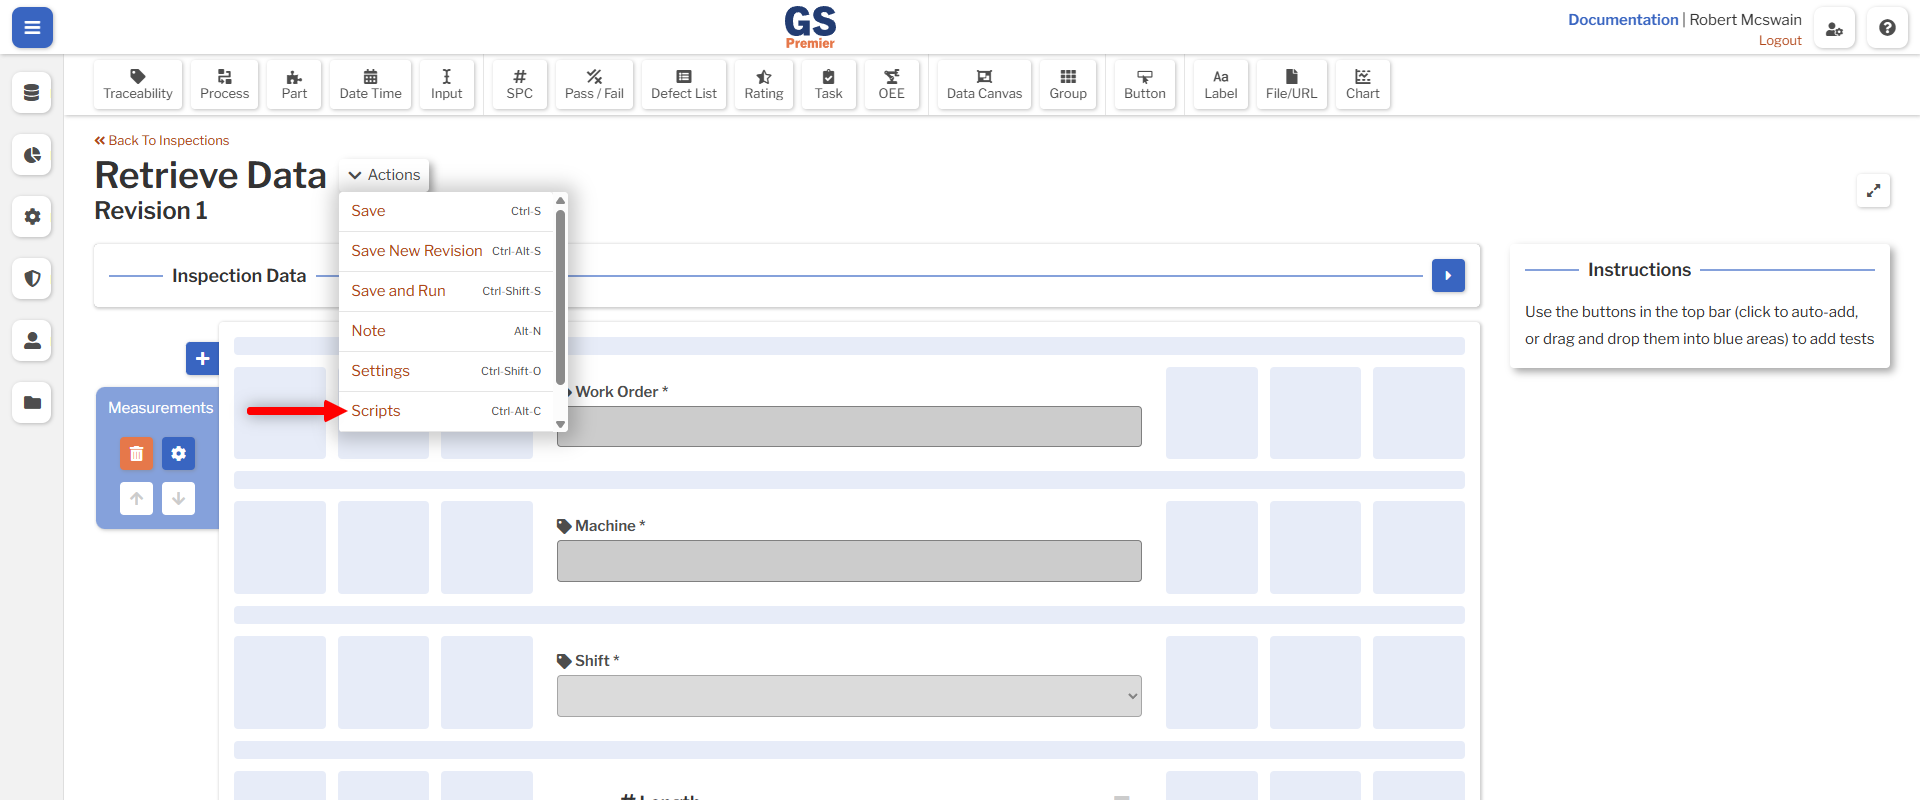Add a Rating test
The image size is (1920, 800).
[x=764, y=85]
